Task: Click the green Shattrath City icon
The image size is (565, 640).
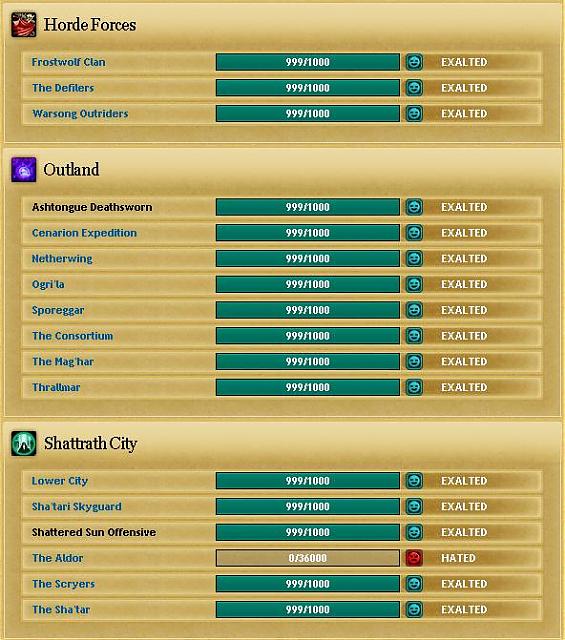Action: pyautogui.click(x=24, y=443)
